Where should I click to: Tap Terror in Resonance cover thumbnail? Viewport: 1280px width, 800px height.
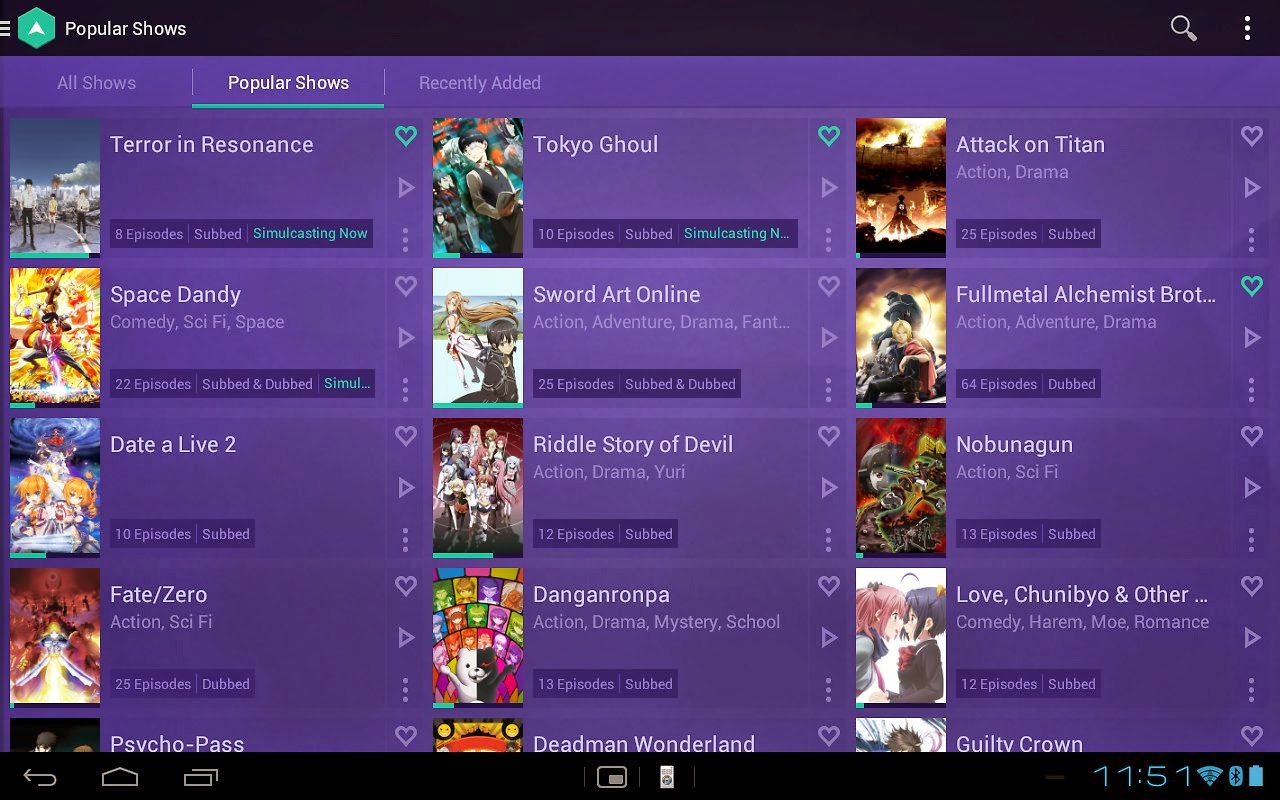pyautogui.click(x=55, y=188)
